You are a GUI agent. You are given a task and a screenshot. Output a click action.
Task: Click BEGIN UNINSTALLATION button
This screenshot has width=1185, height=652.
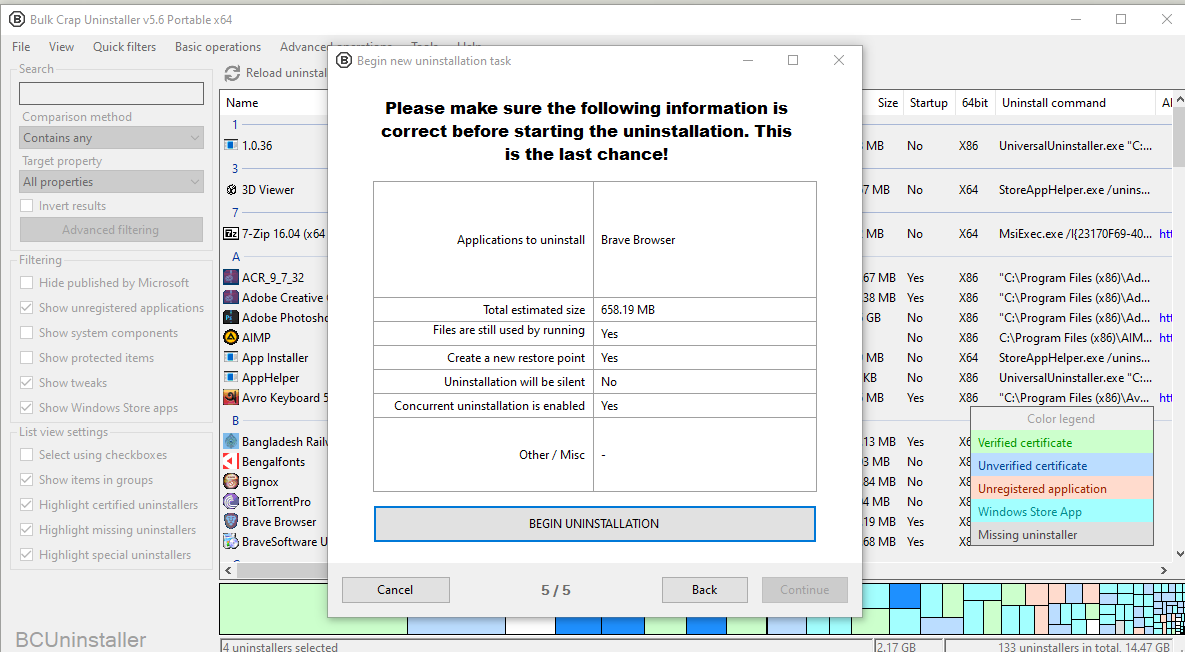(x=595, y=524)
